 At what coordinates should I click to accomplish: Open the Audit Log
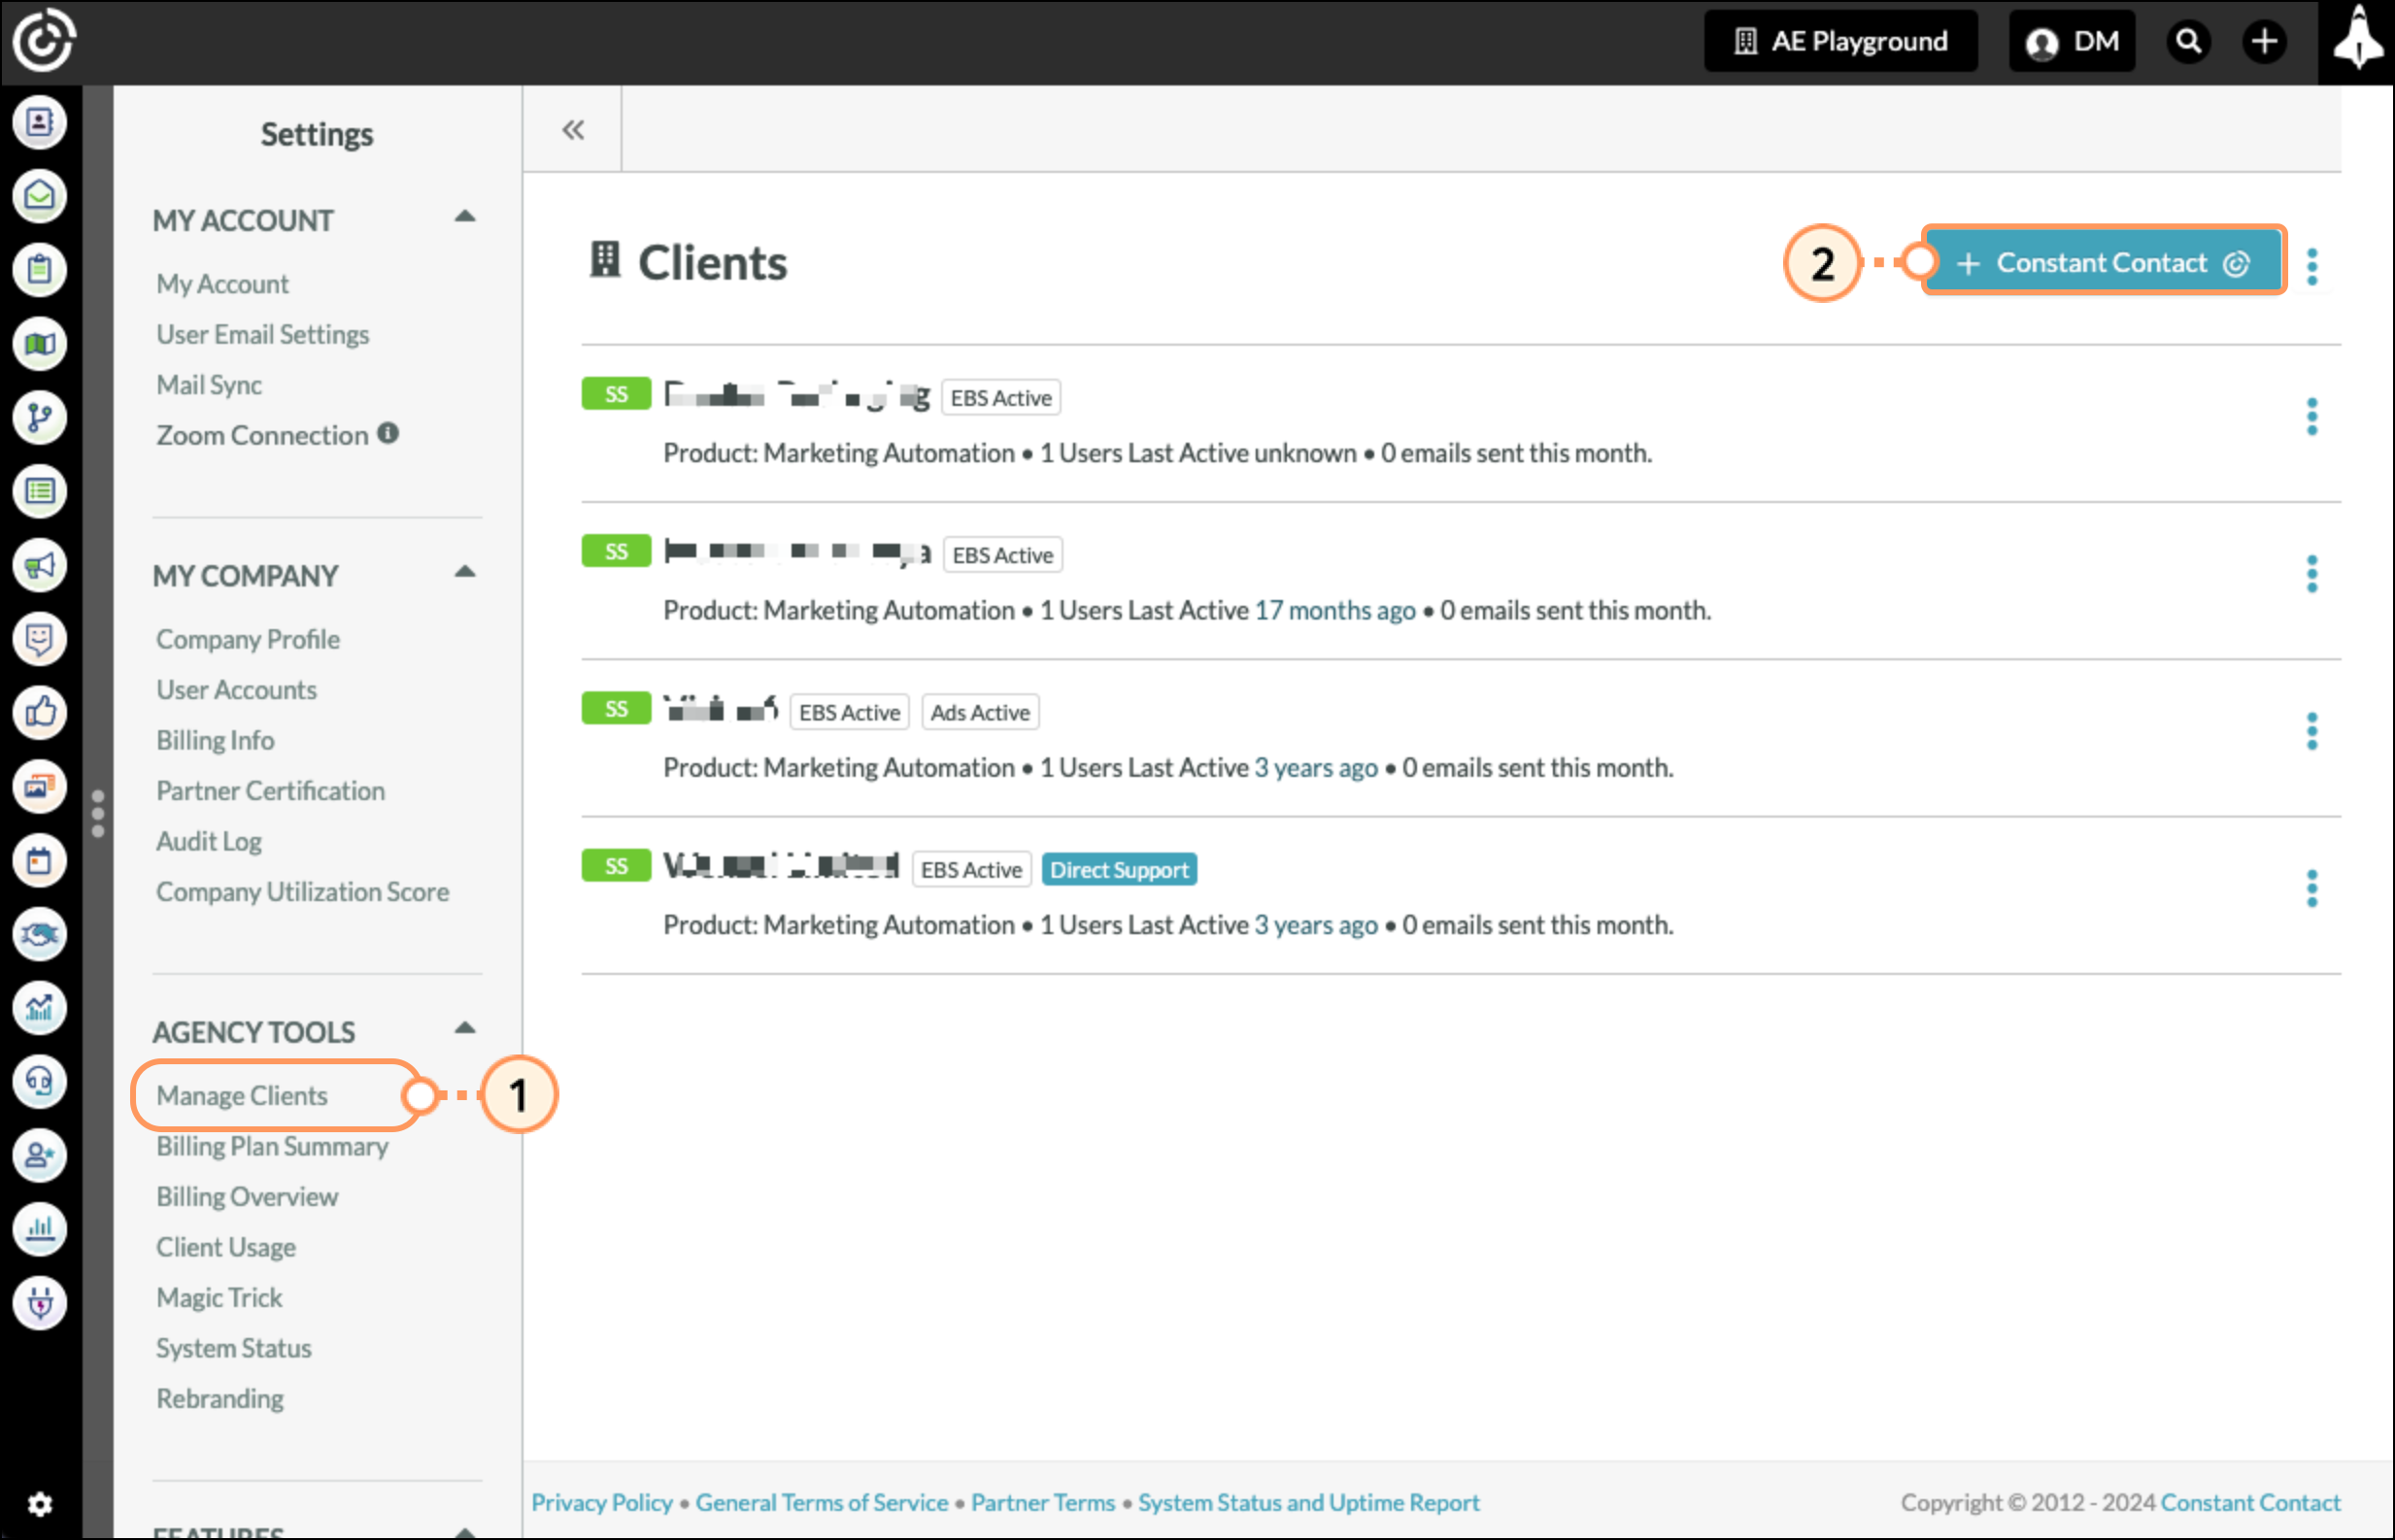(209, 841)
